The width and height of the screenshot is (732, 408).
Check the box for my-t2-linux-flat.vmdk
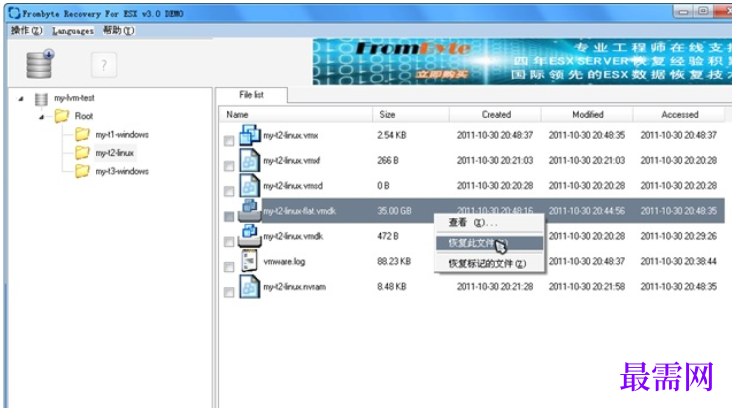point(229,216)
